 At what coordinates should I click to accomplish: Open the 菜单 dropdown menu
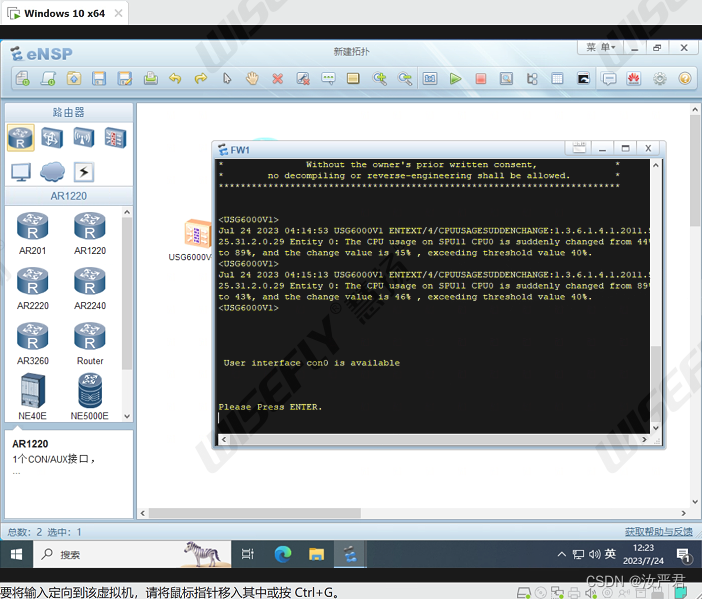(601, 47)
